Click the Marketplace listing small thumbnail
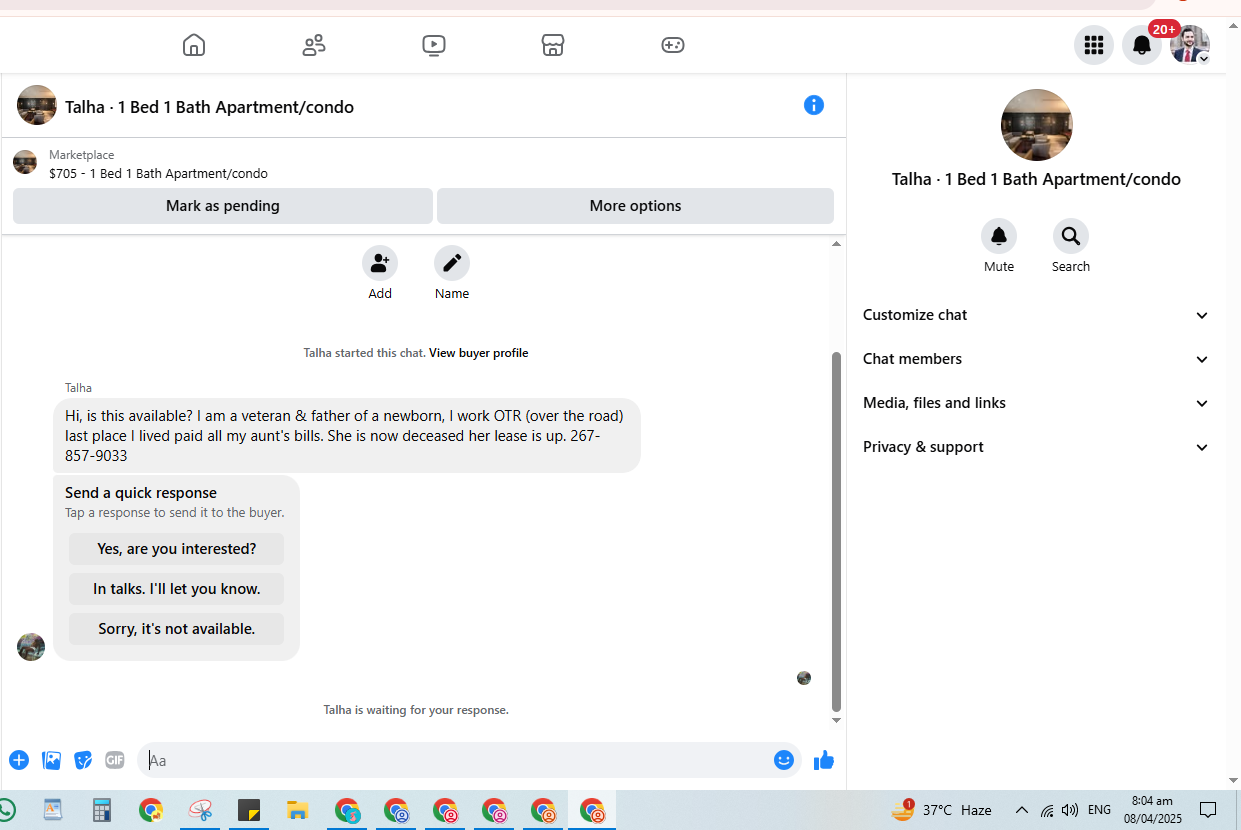 (x=25, y=162)
